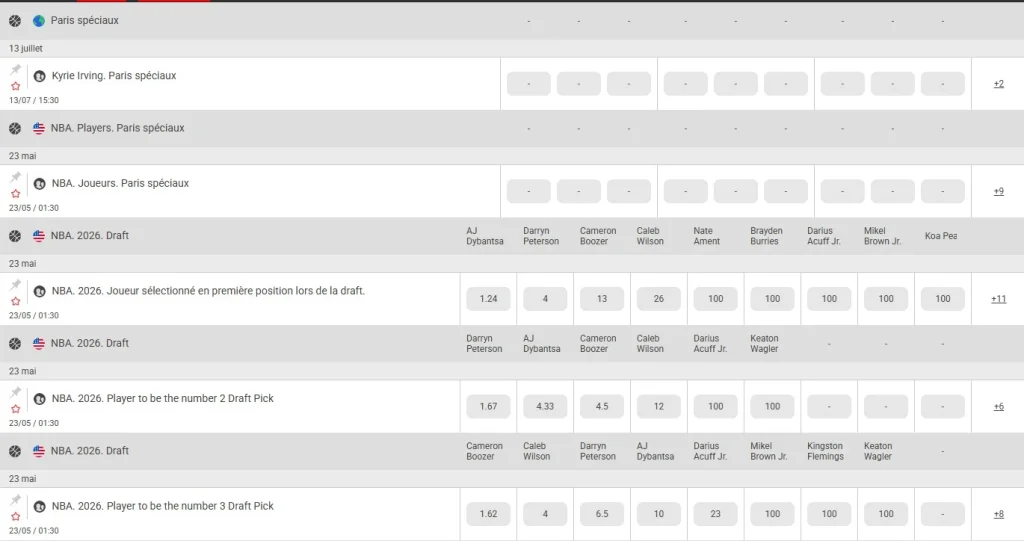This screenshot has height=541, width=1024.
Task: Click basketball icon beside Paris spéciaux header
Action: 15,21
